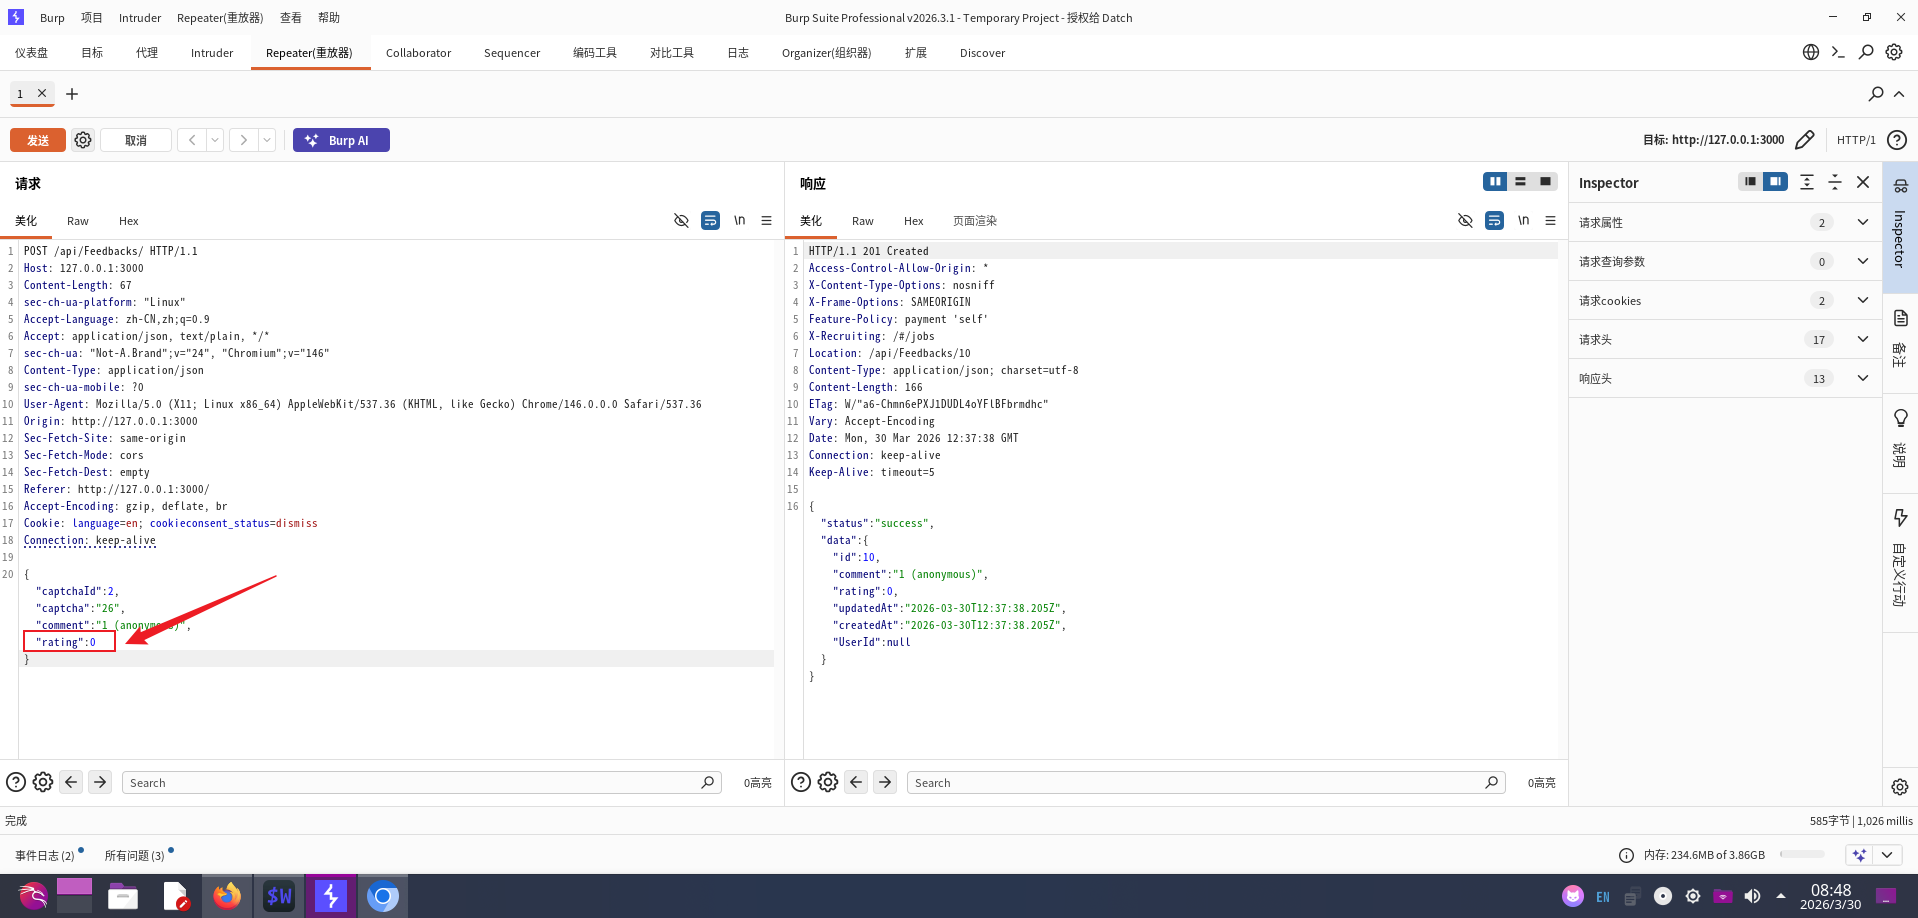Toggle show newline characters in request editor
The height and width of the screenshot is (918, 1918).
click(x=739, y=220)
